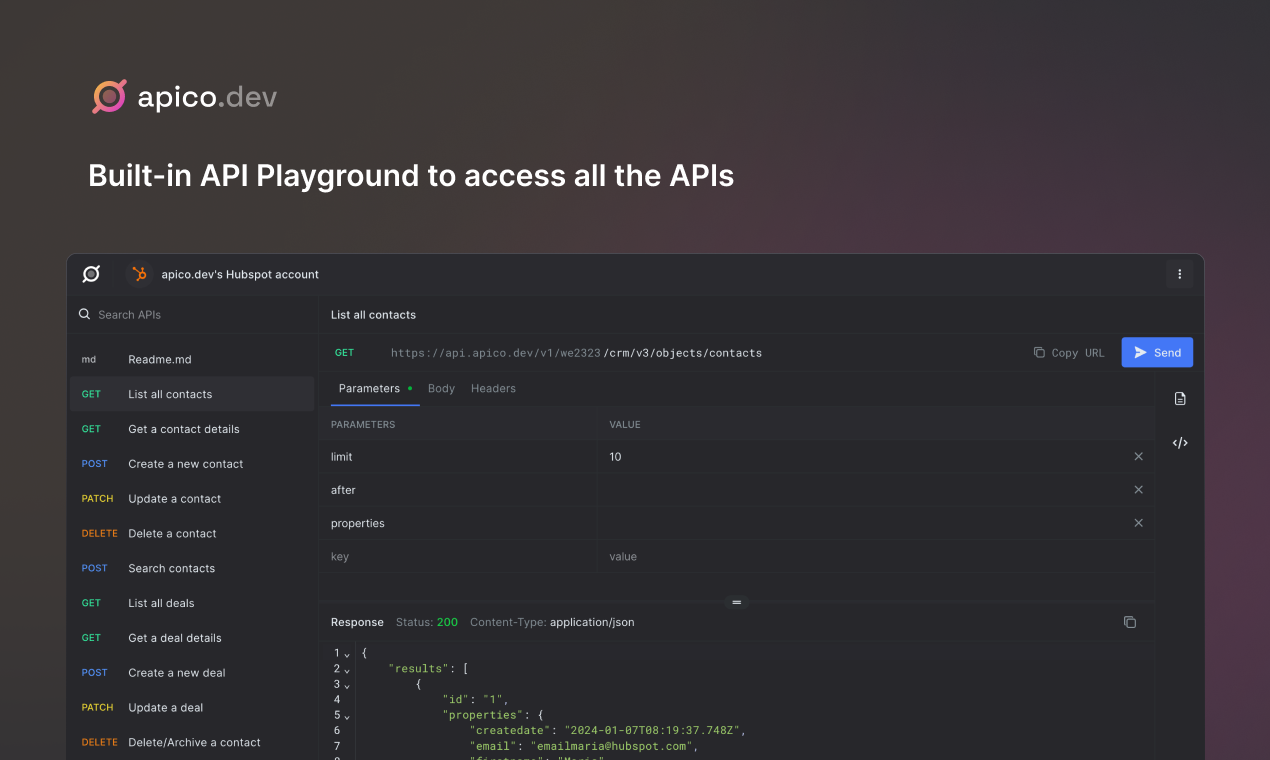This screenshot has width=1270, height=760.
Task: Click the Status 200 indicator
Action: click(x=427, y=622)
